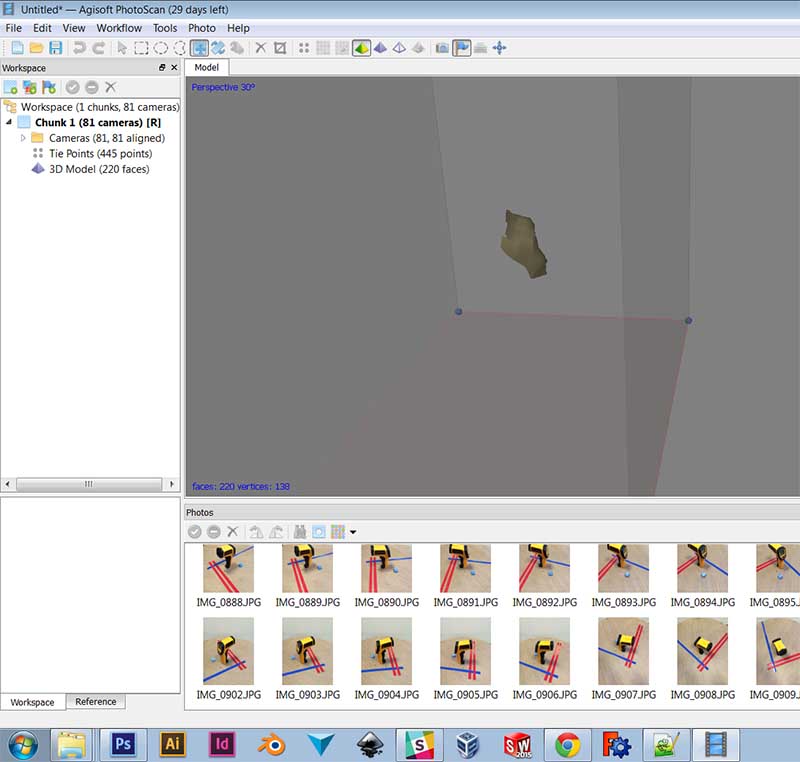Open the Photo menu
The width and height of the screenshot is (800, 762).
202,28
